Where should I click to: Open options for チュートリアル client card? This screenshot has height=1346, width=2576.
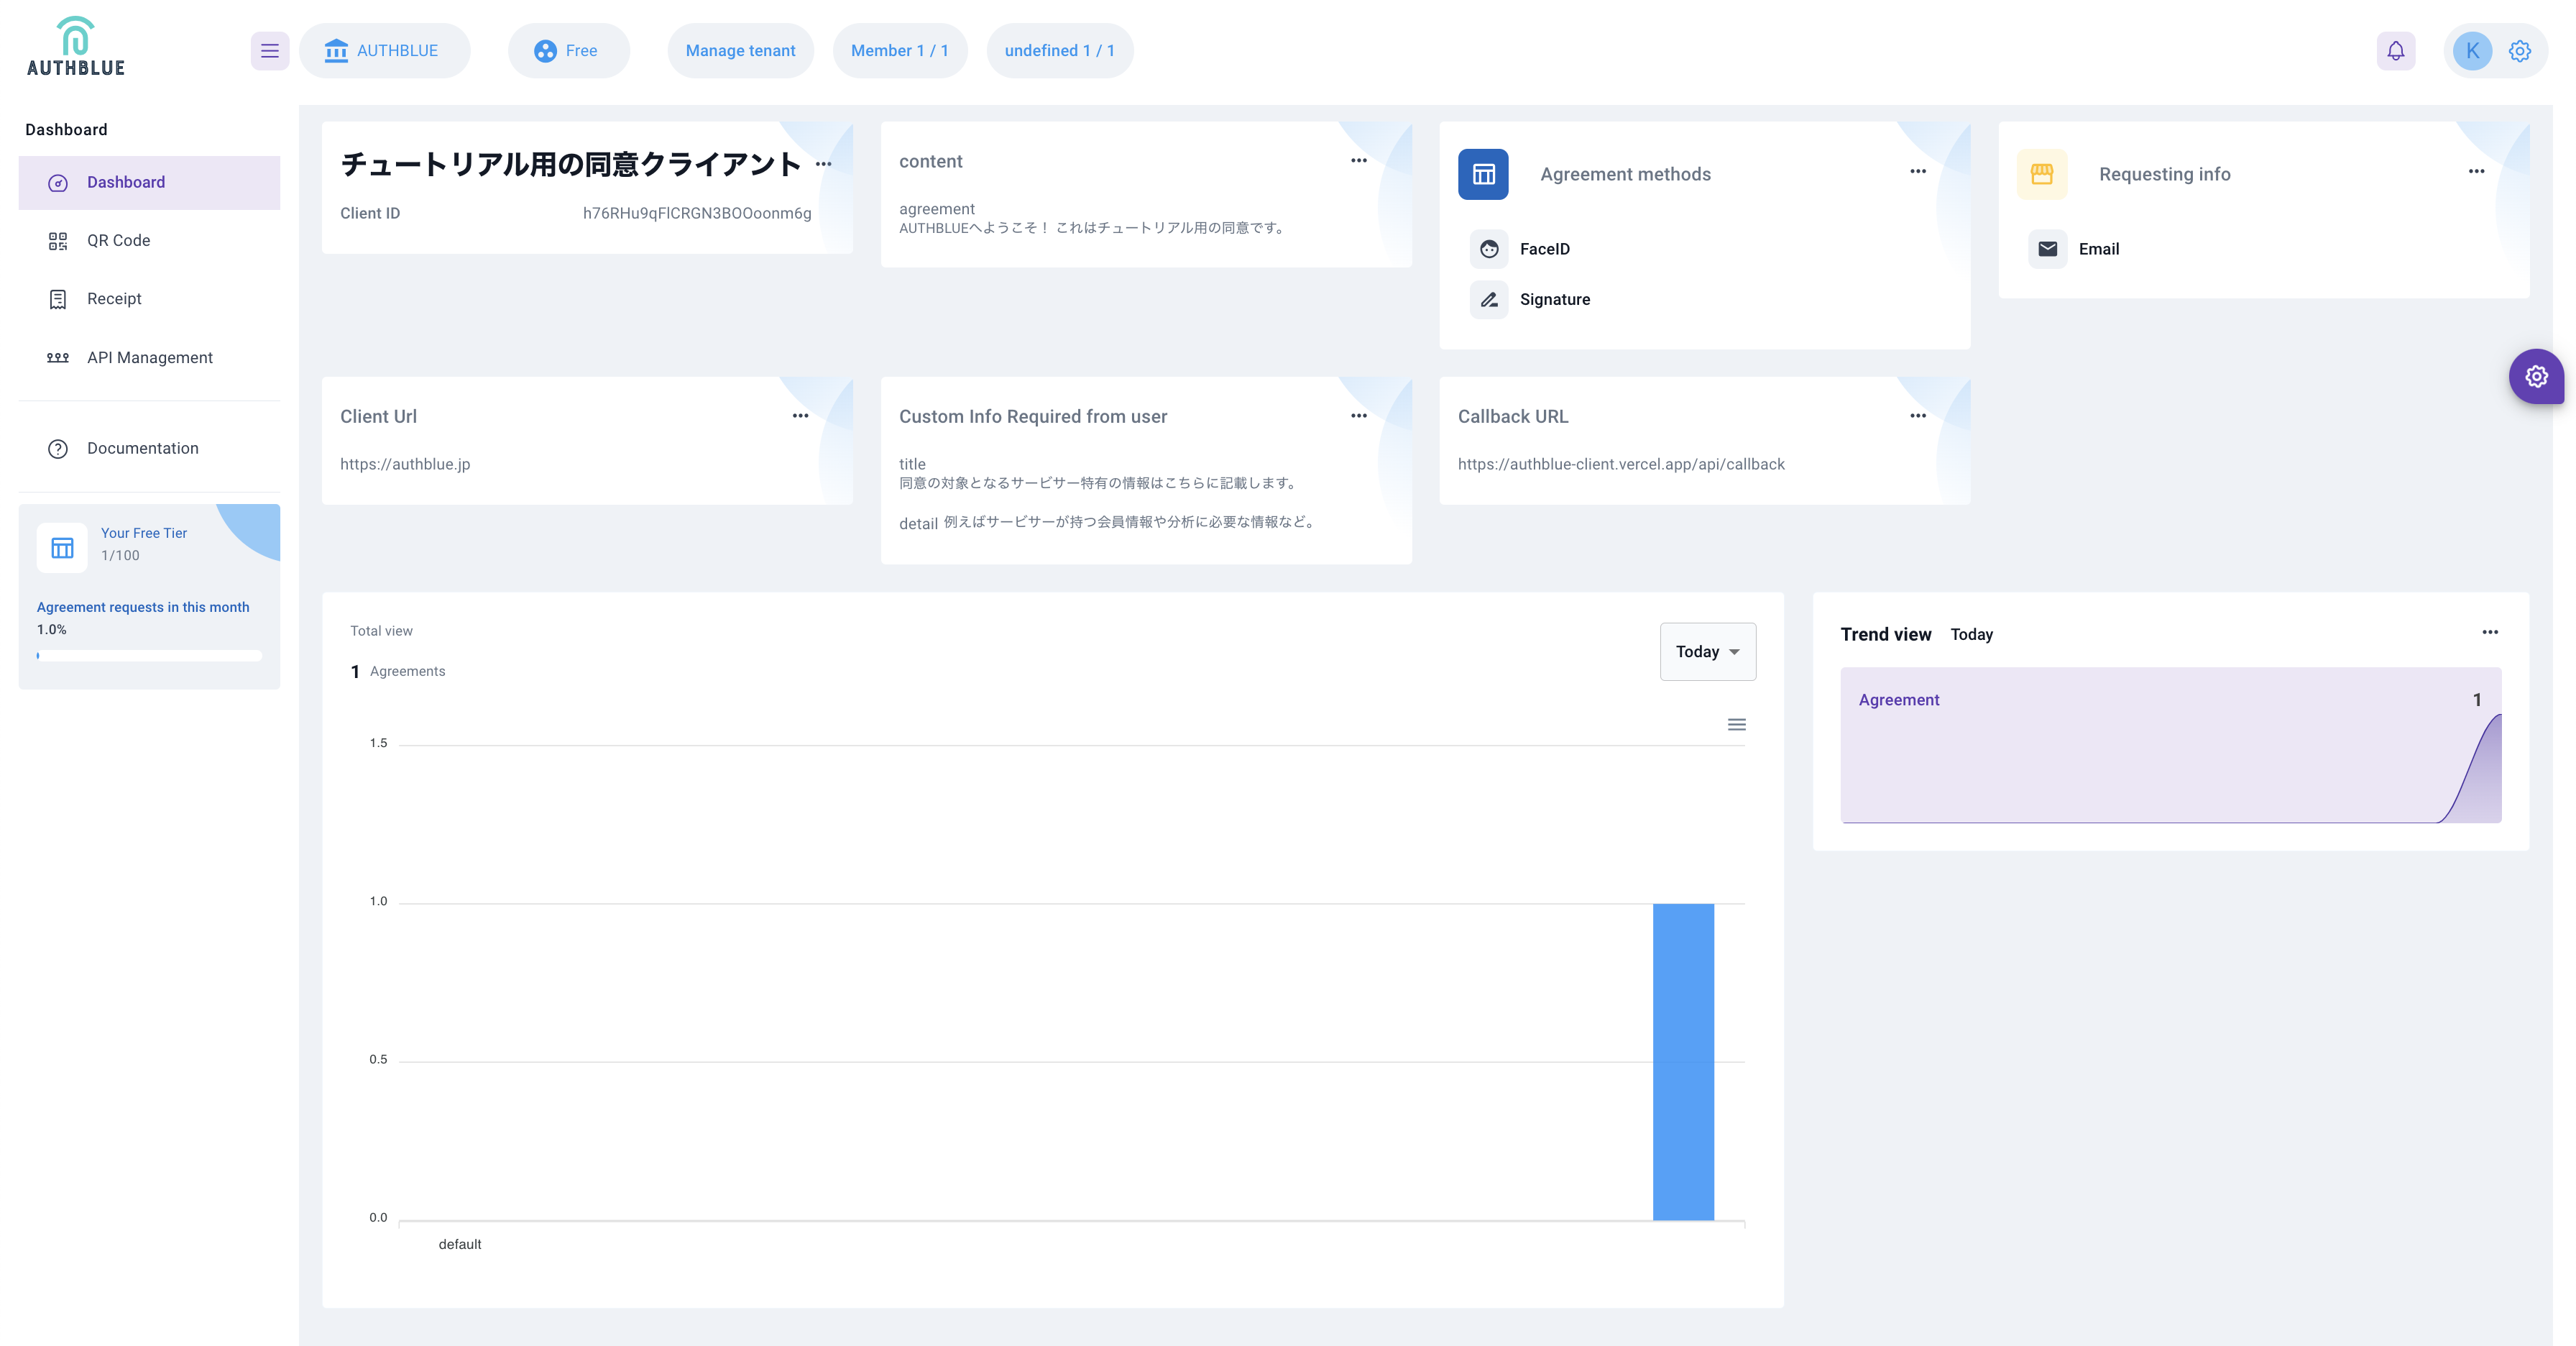click(x=823, y=164)
